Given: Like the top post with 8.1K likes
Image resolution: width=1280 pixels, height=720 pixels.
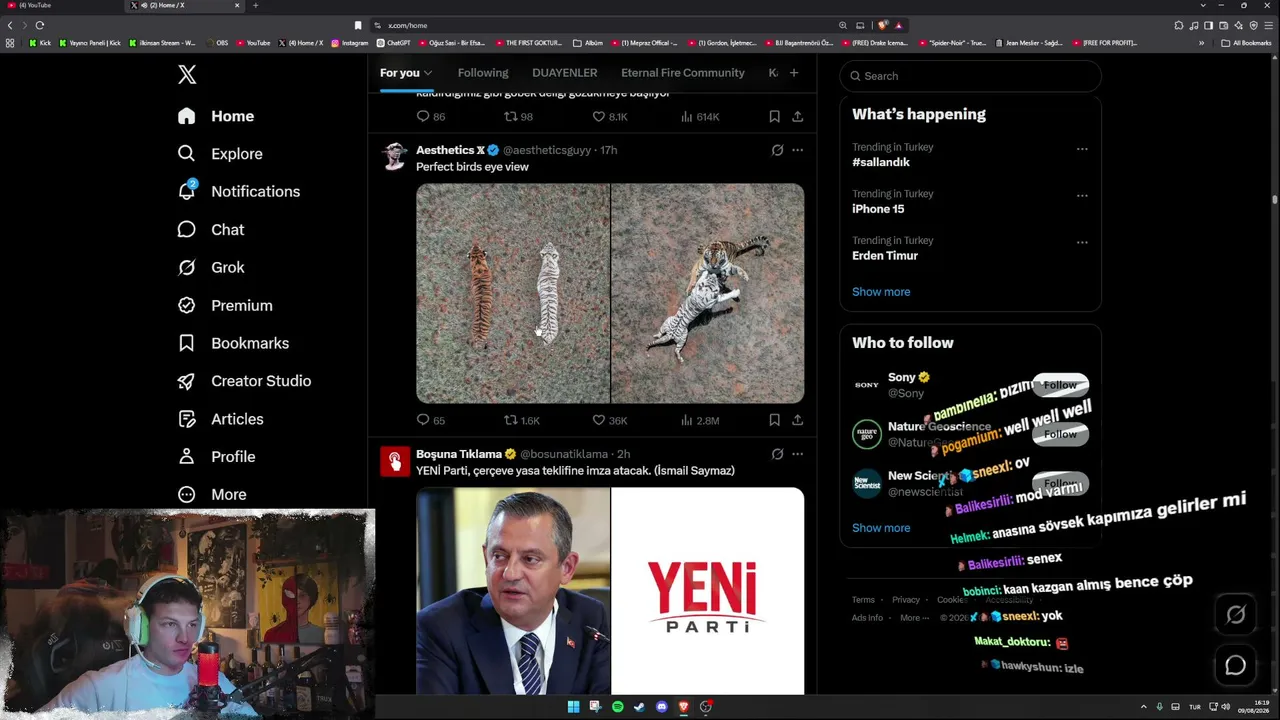Looking at the screenshot, I should [610, 117].
